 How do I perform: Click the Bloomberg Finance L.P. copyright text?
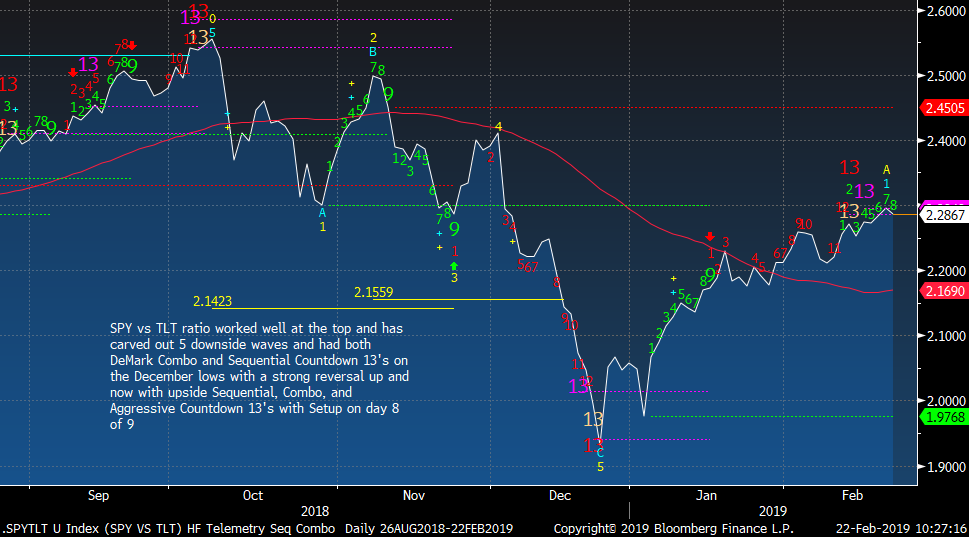674,529
